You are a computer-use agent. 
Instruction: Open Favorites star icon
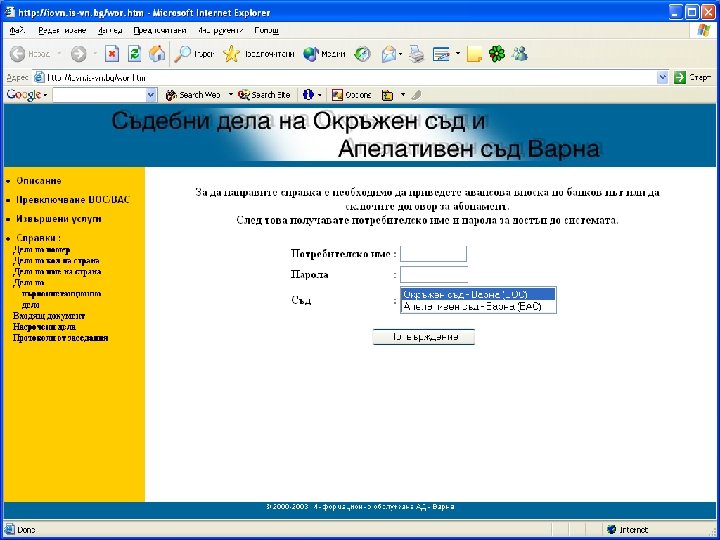pos(231,54)
